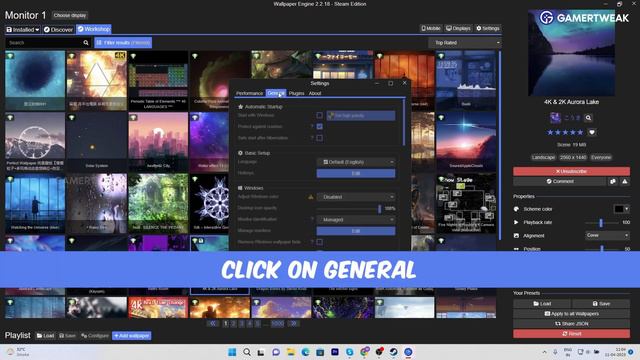Switch to Plugins tab in Settings
Image resolution: width=640 pixels, height=360 pixels.
[296, 93]
